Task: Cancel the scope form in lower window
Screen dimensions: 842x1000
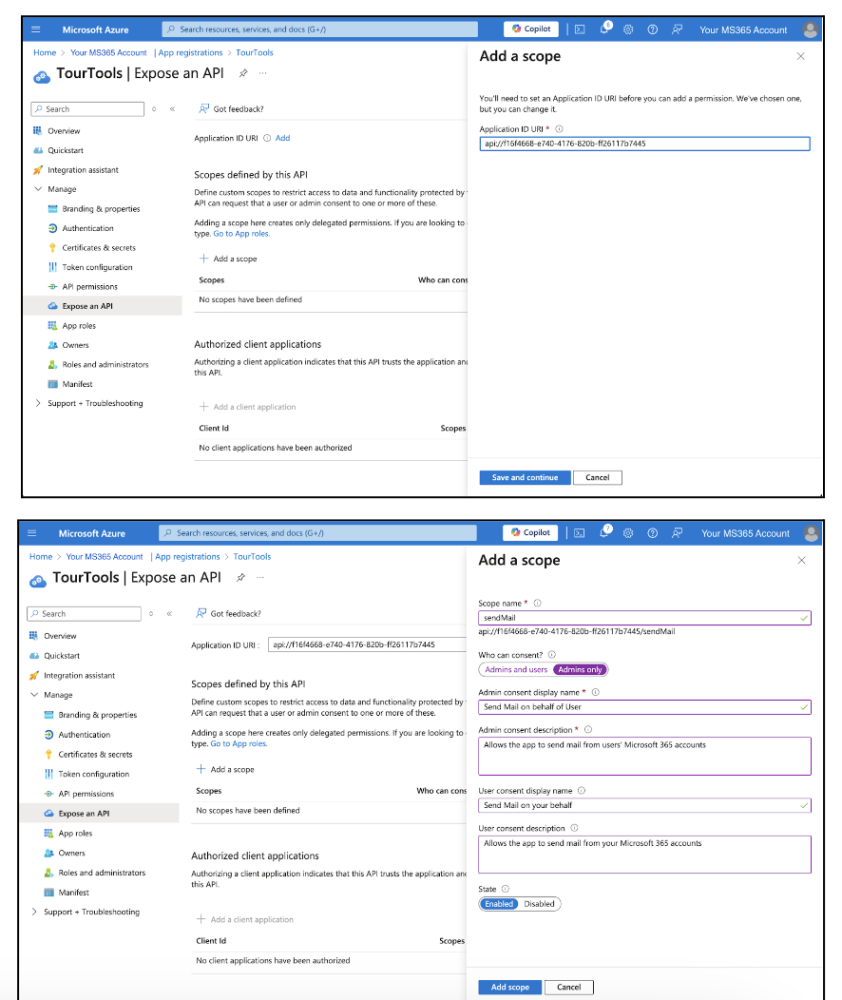Action: point(569,987)
